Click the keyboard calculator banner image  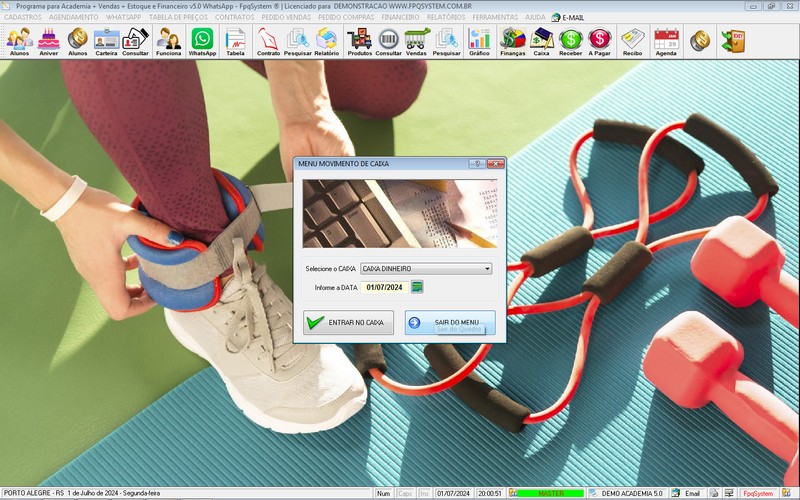(400, 214)
